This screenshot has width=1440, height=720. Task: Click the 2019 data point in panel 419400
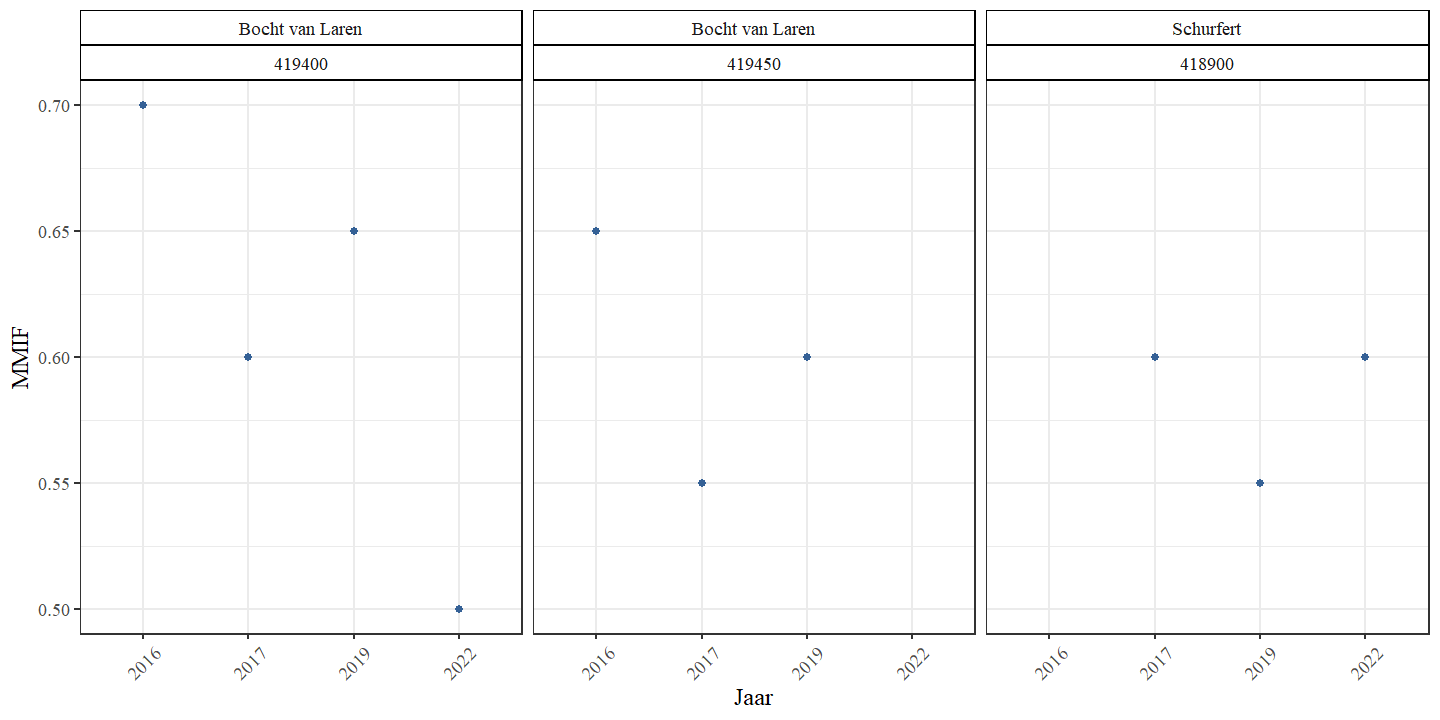(353, 231)
